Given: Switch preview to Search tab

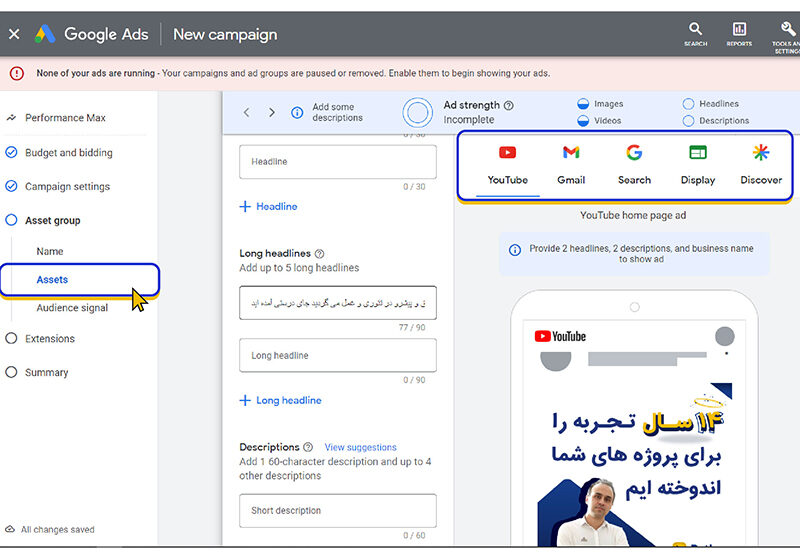Looking at the screenshot, I should click(x=634, y=165).
